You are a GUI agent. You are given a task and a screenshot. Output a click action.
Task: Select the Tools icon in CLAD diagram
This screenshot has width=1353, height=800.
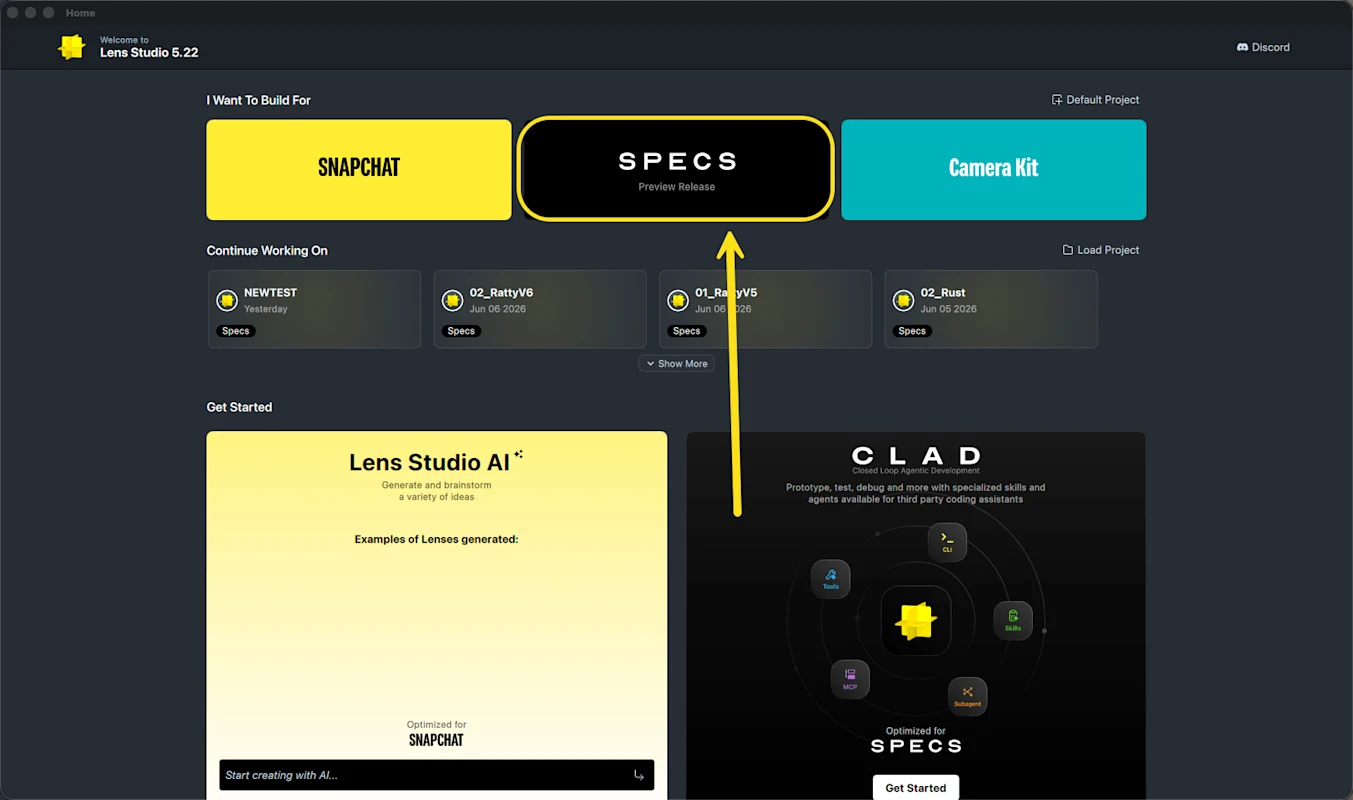831,579
